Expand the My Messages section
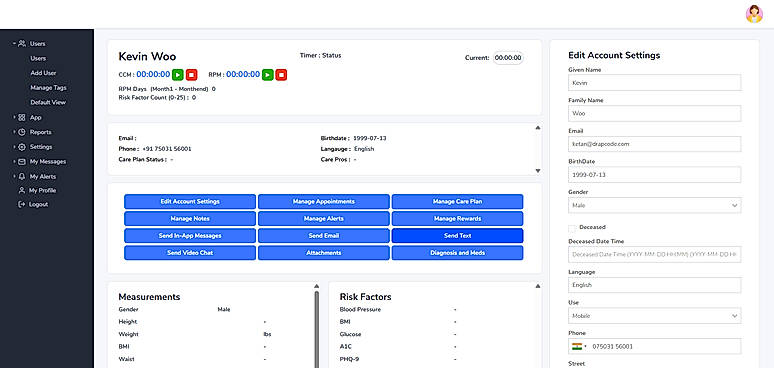Image resolution: width=774 pixels, height=368 pixels. click(x=15, y=161)
